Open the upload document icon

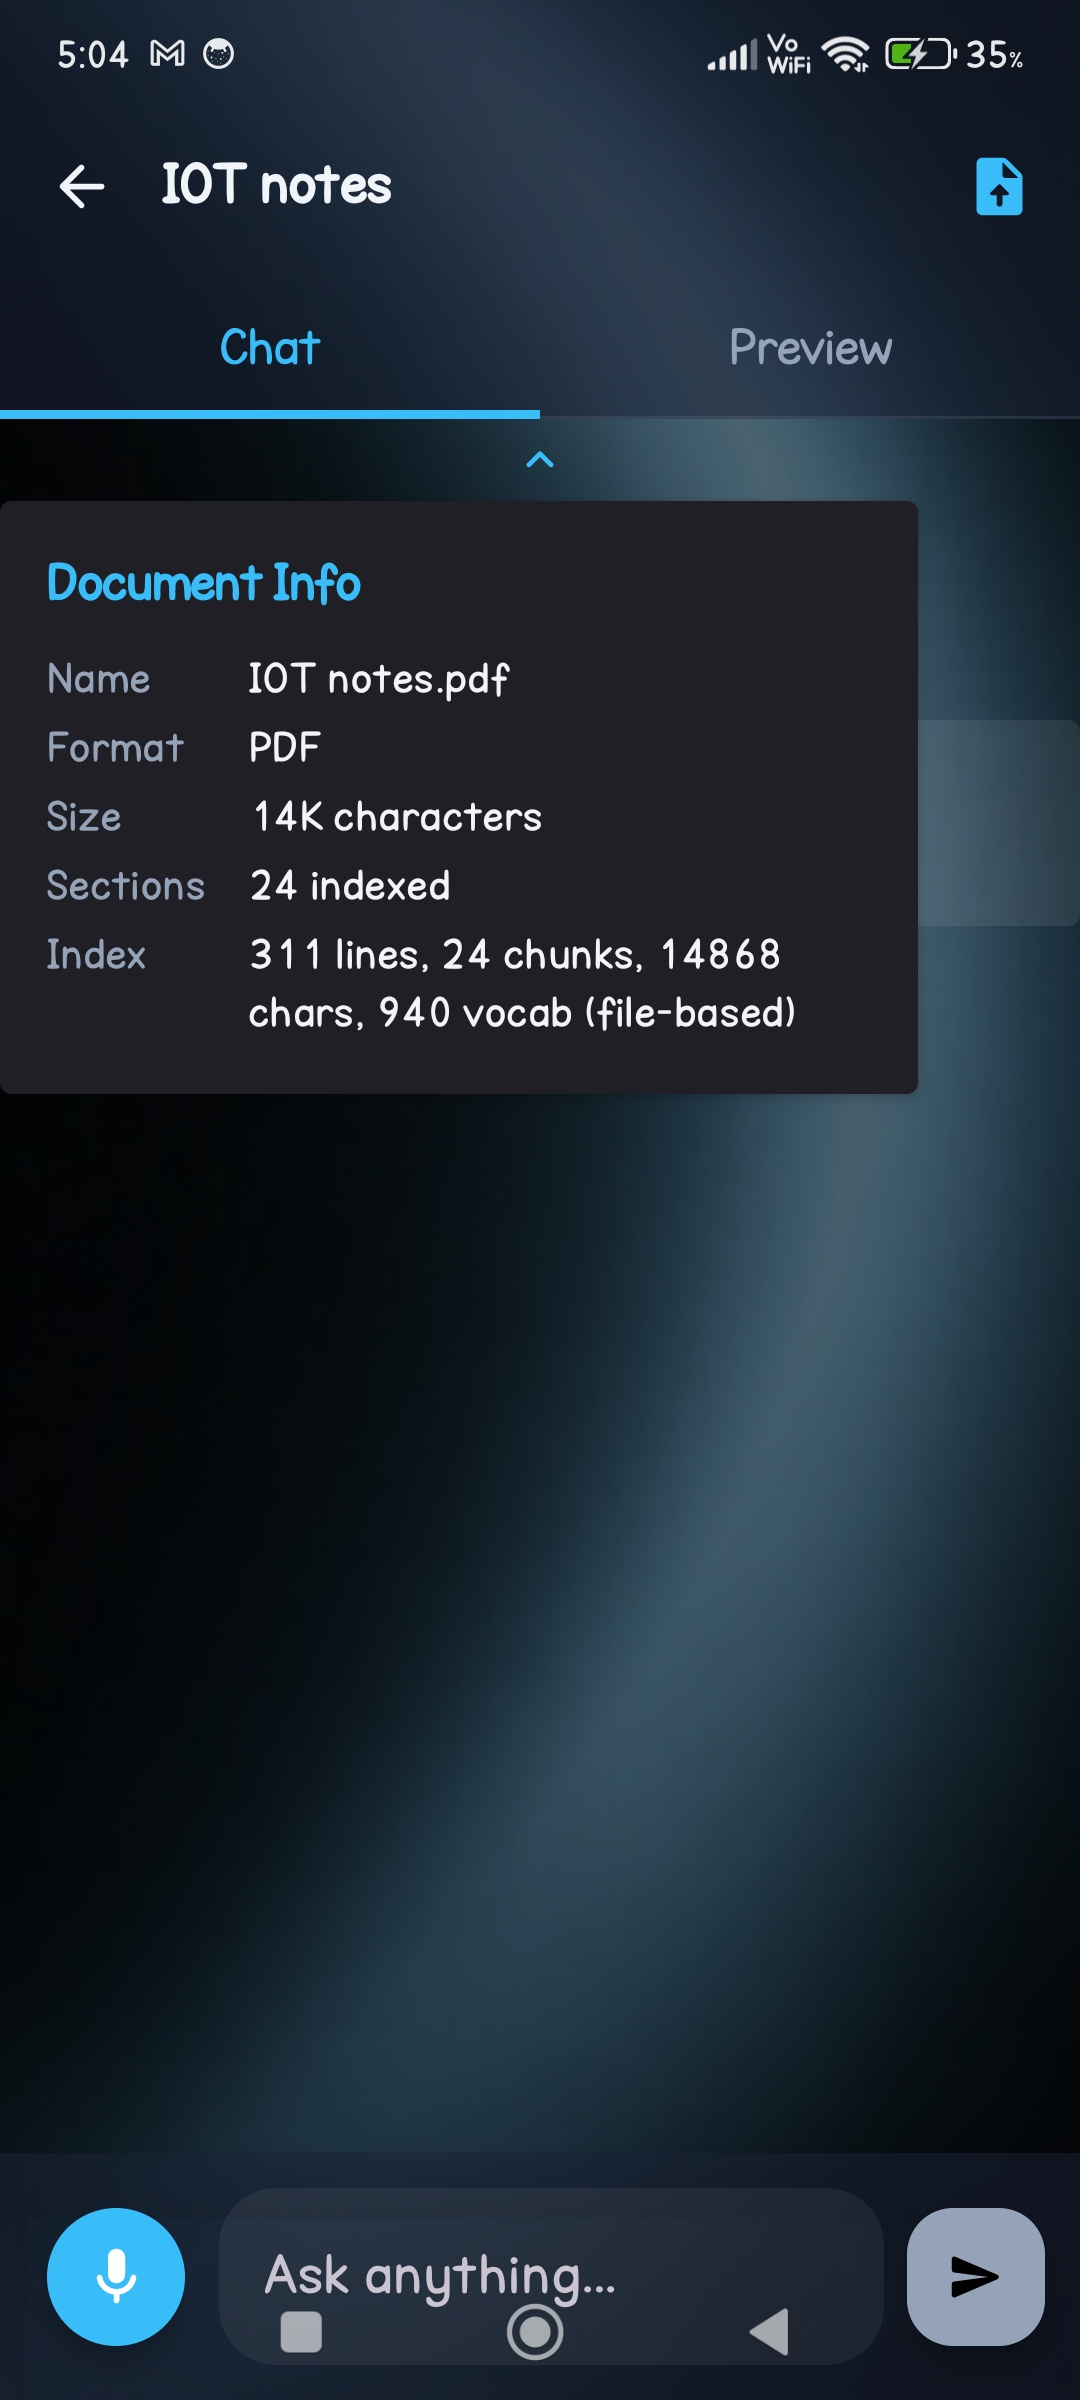(x=999, y=186)
